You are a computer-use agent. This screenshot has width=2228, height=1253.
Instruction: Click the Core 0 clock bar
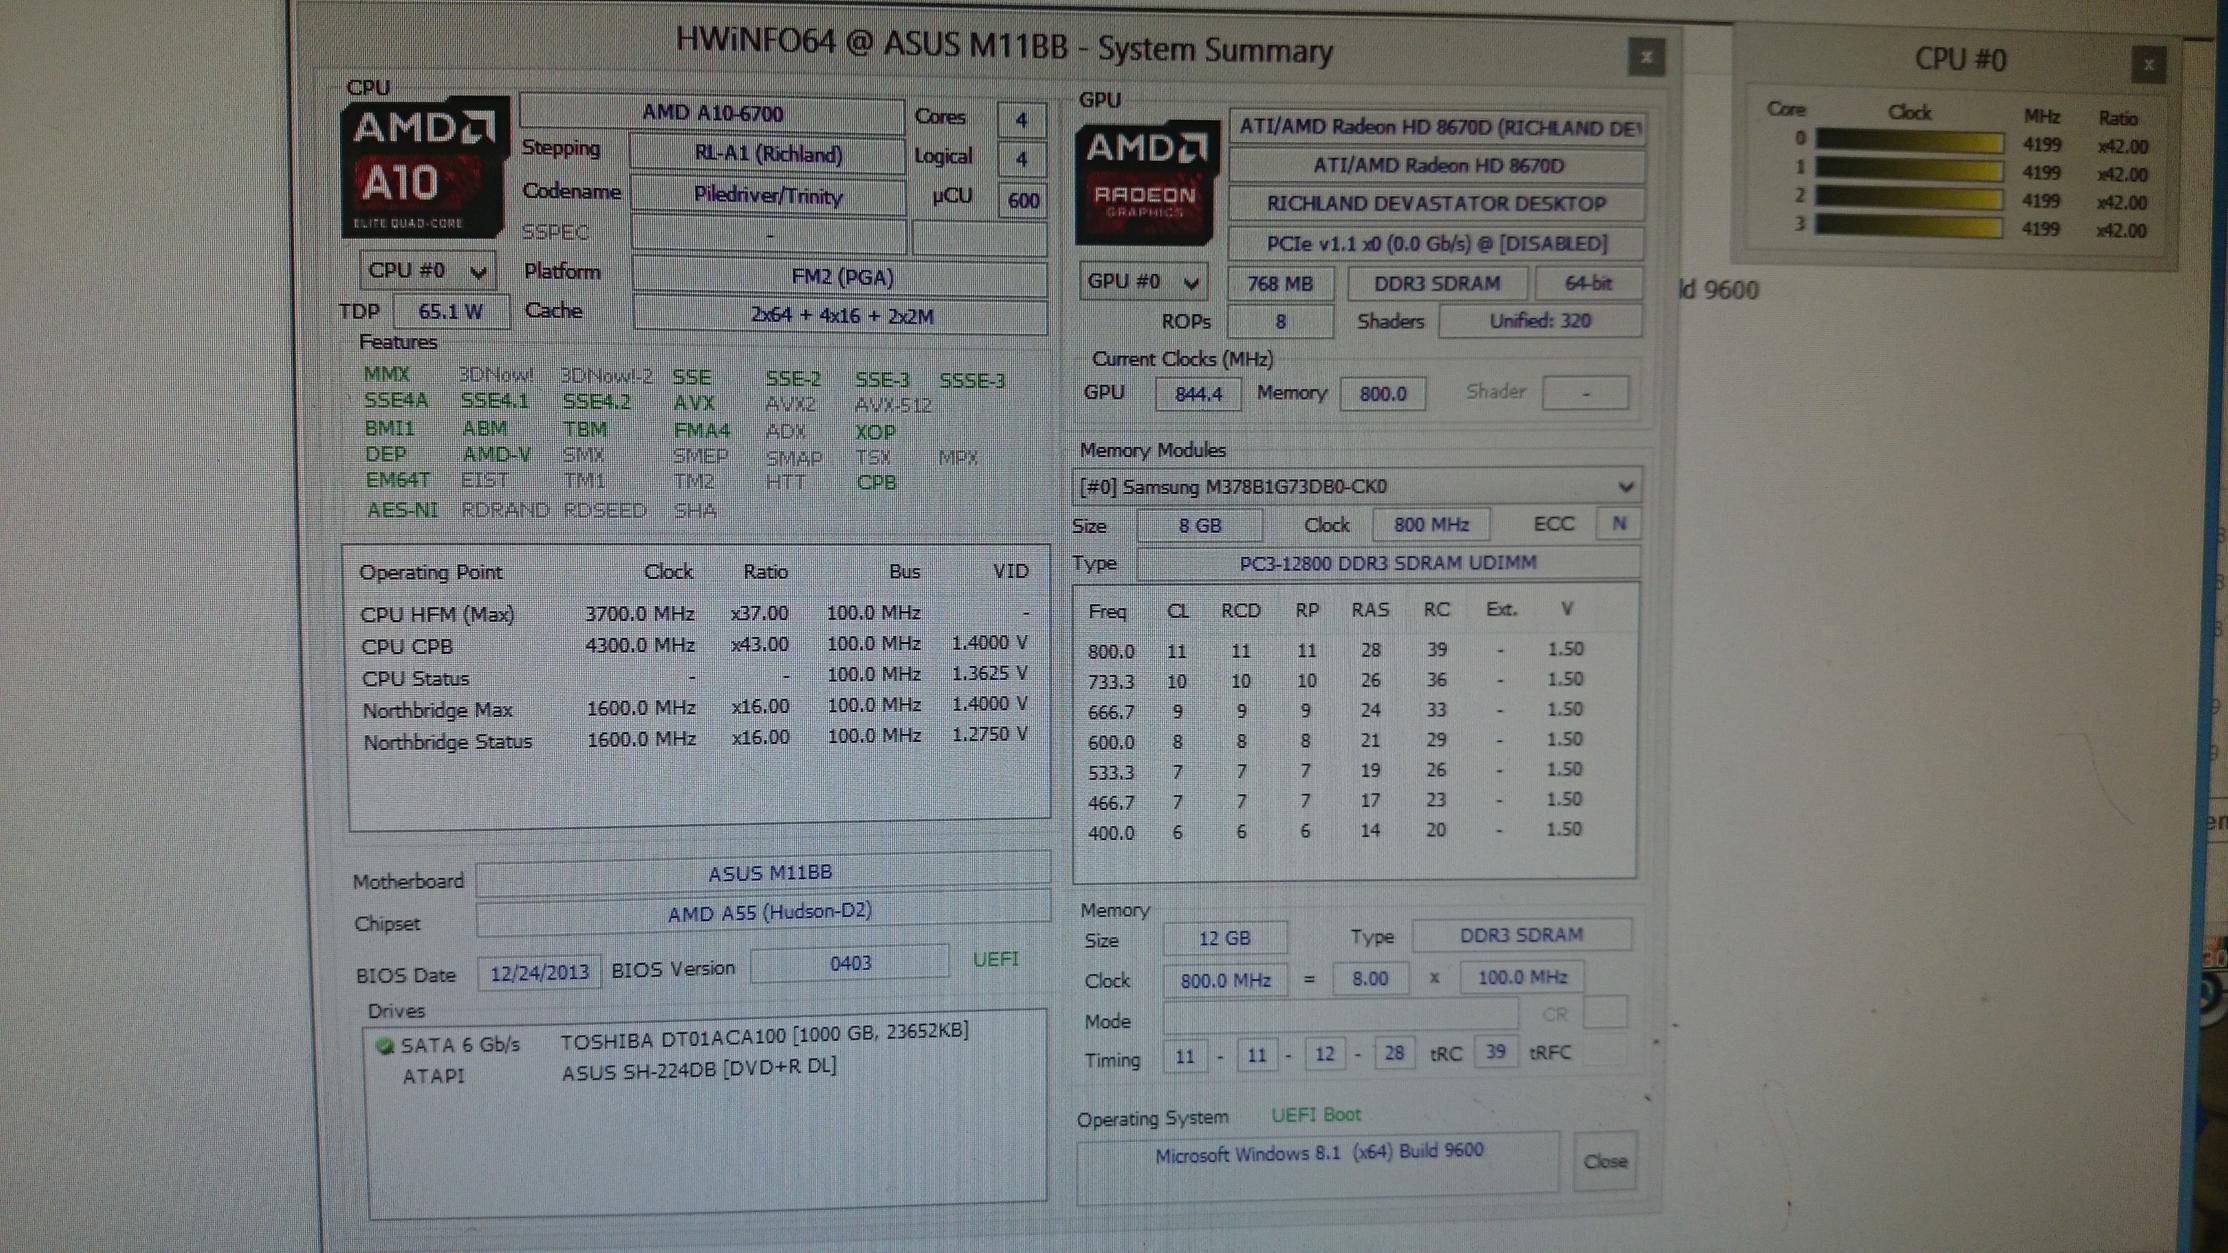(1908, 142)
